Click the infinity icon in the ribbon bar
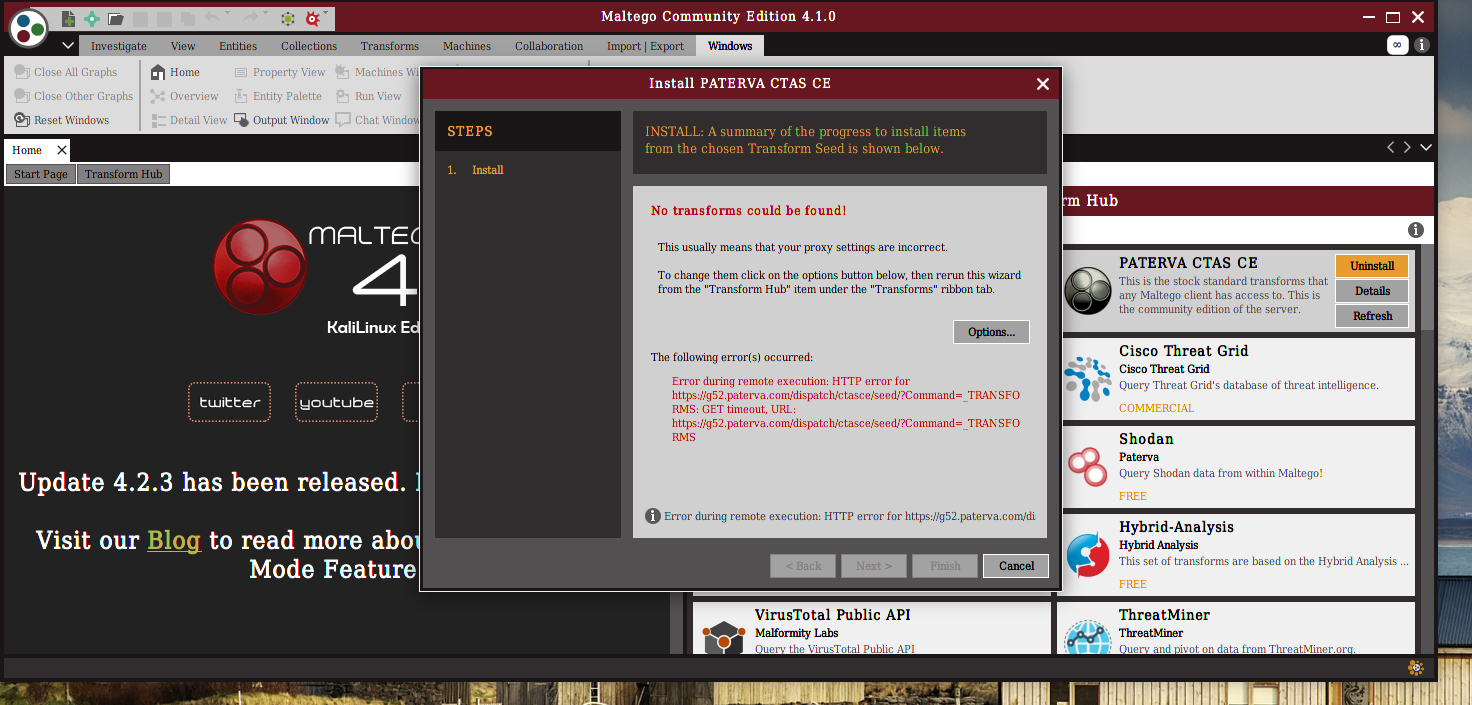This screenshot has height=705, width=1472. tap(1397, 45)
